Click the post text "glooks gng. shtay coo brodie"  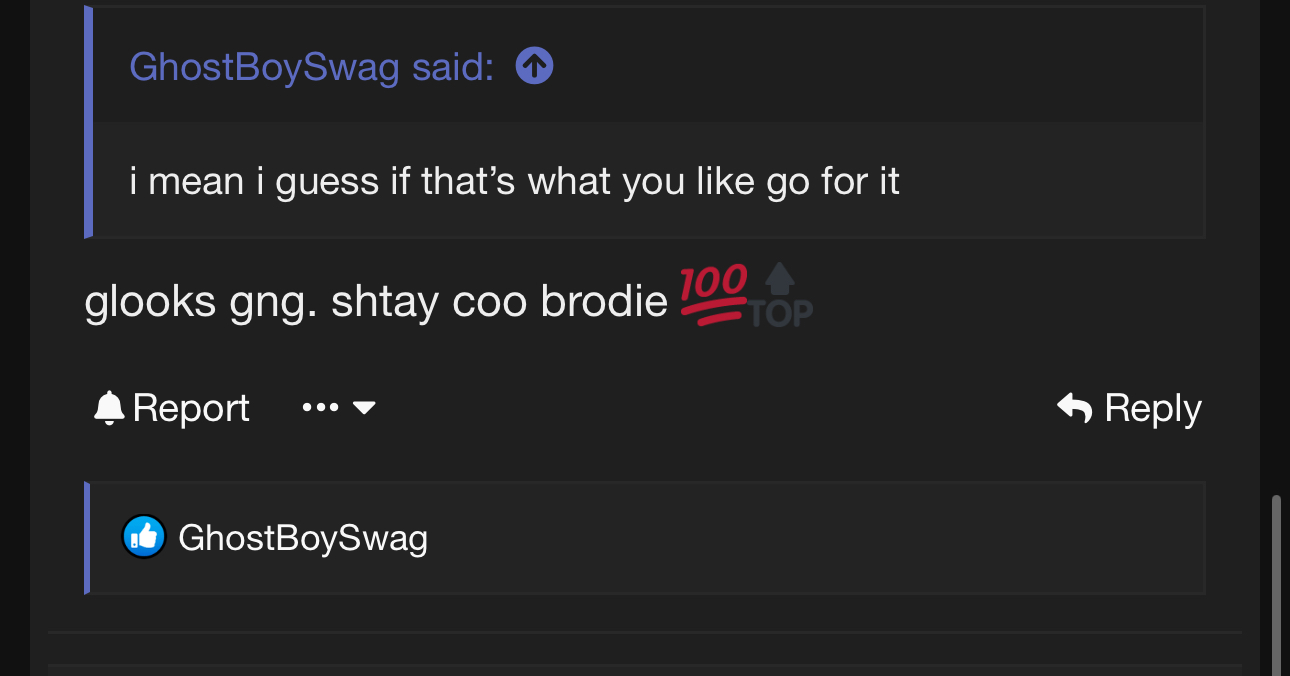pyautogui.click(x=376, y=302)
